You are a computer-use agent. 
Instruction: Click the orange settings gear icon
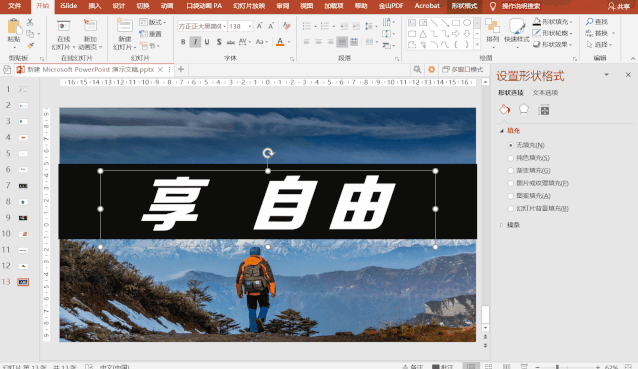coord(431,70)
